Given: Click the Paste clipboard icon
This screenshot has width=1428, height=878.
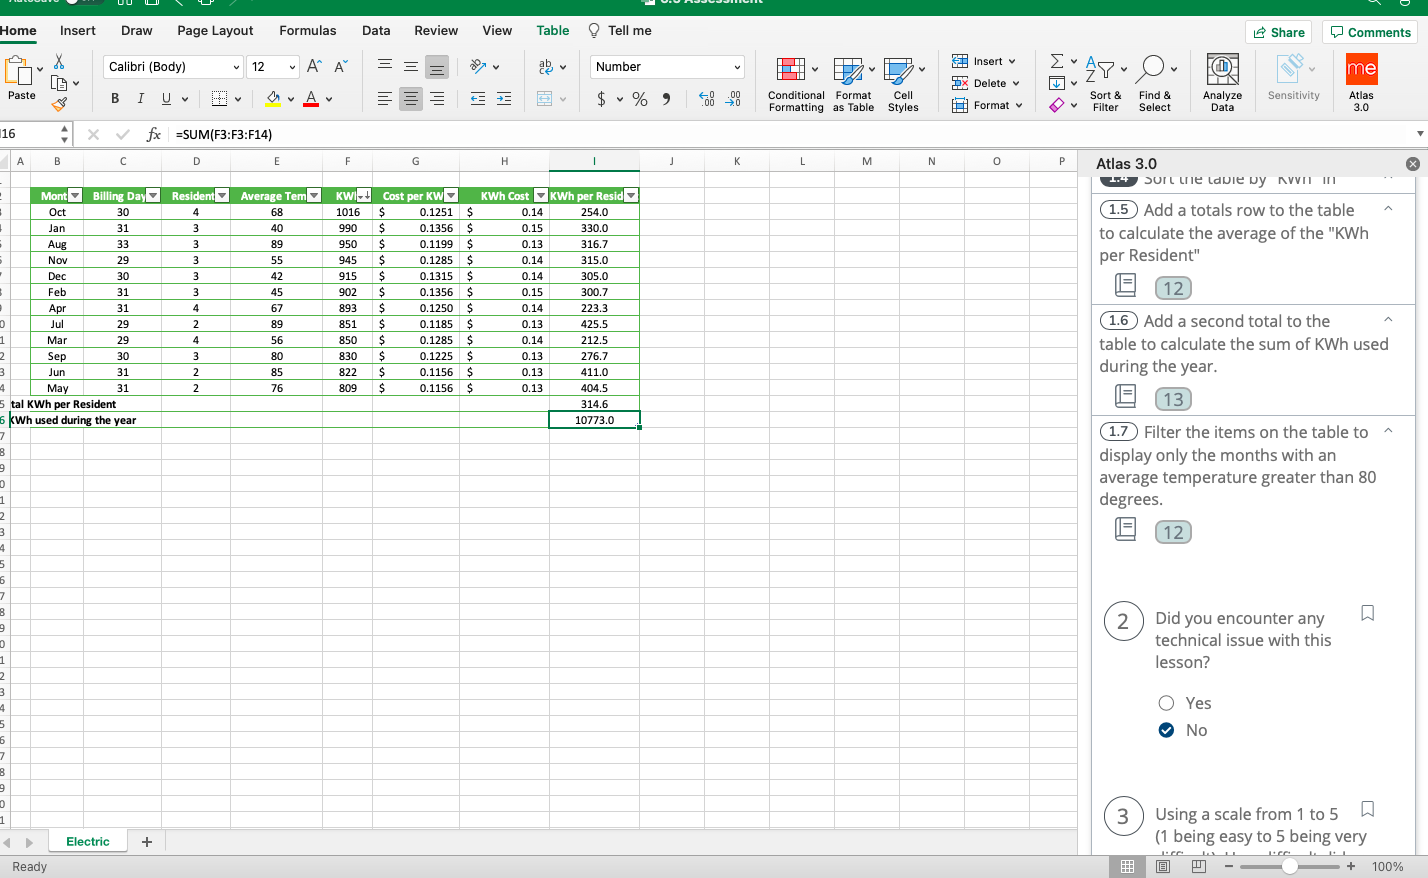Looking at the screenshot, I should tap(18, 71).
